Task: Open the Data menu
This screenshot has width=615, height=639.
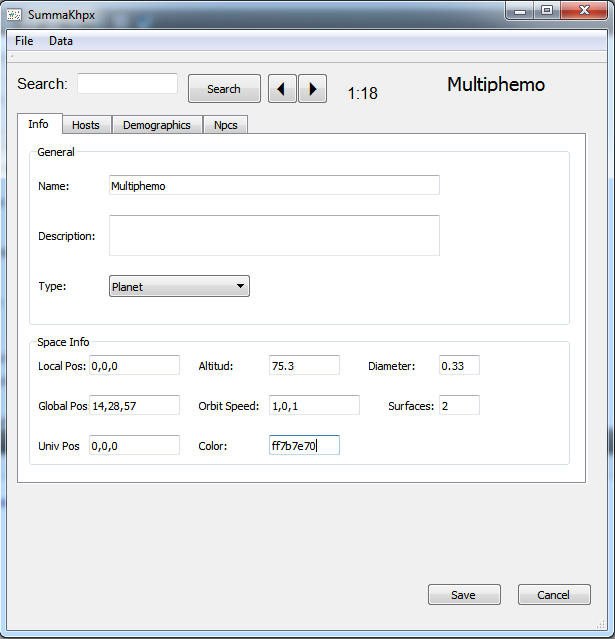Action: pyautogui.click(x=61, y=41)
